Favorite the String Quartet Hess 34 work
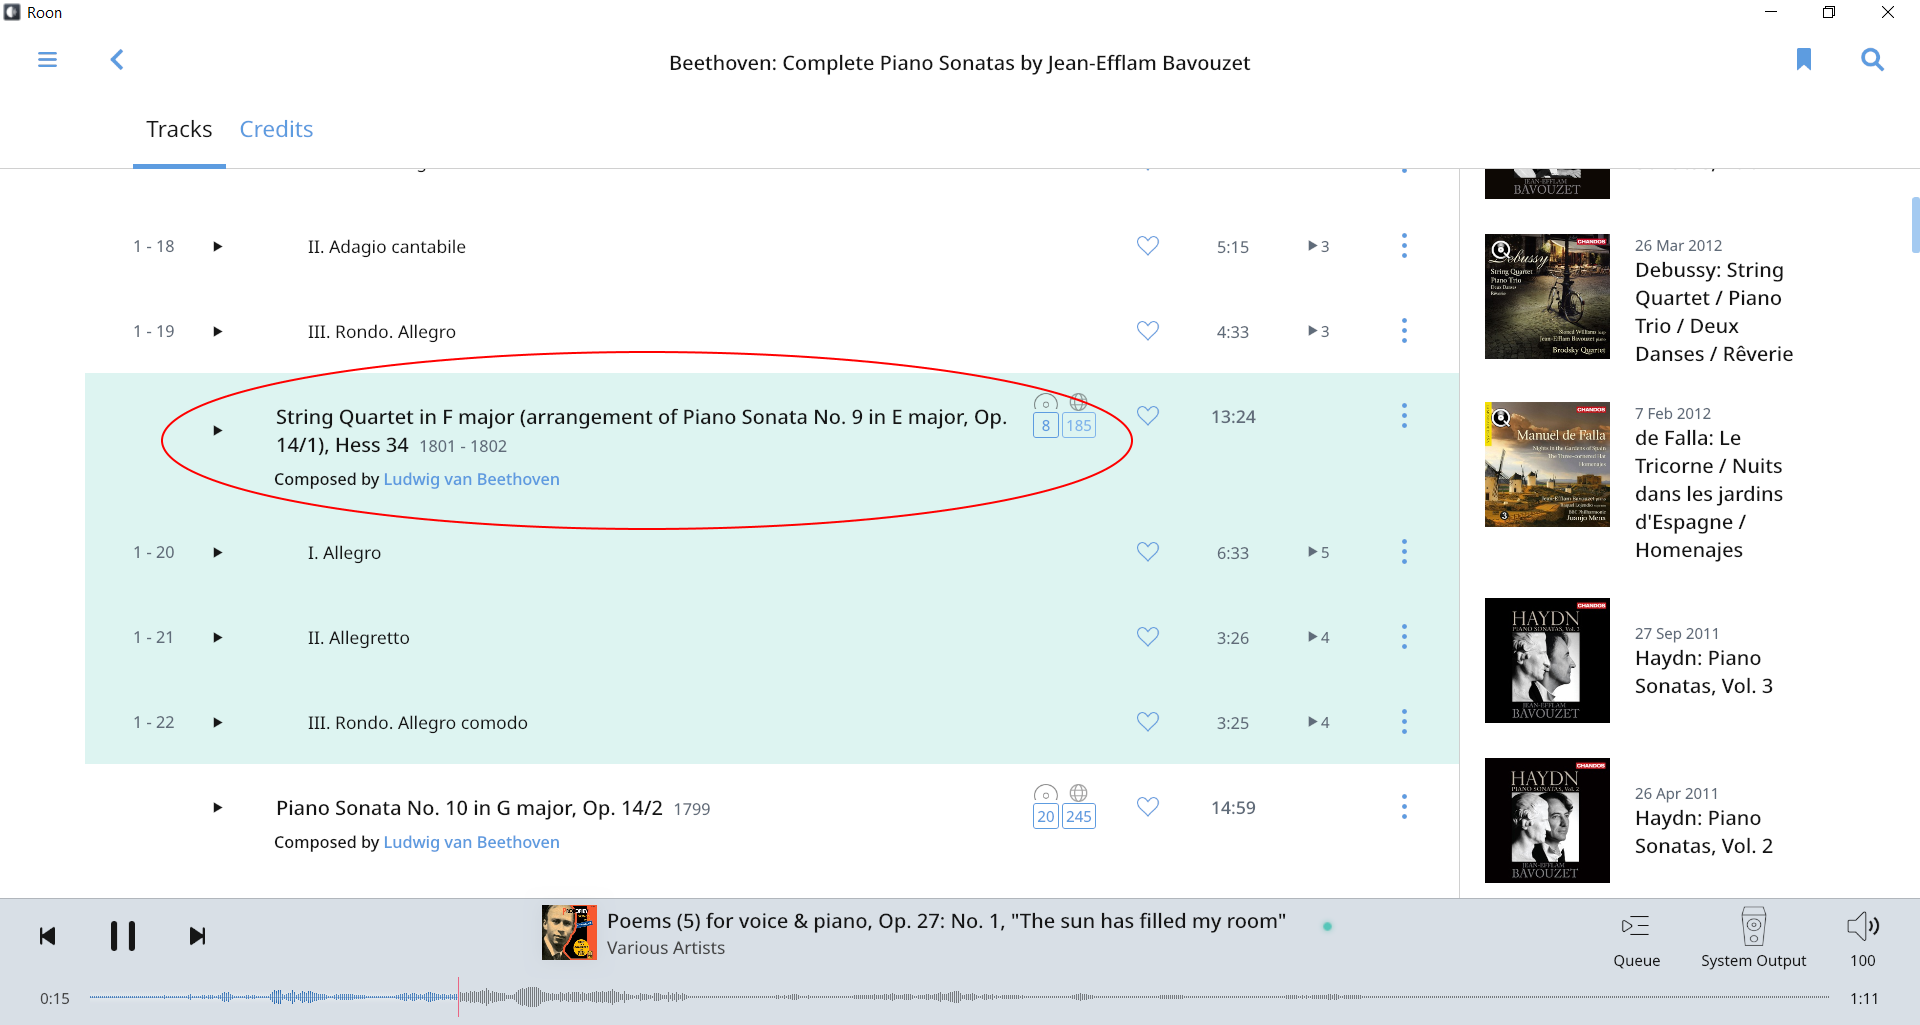Image resolution: width=1920 pixels, height=1025 pixels. click(x=1148, y=416)
